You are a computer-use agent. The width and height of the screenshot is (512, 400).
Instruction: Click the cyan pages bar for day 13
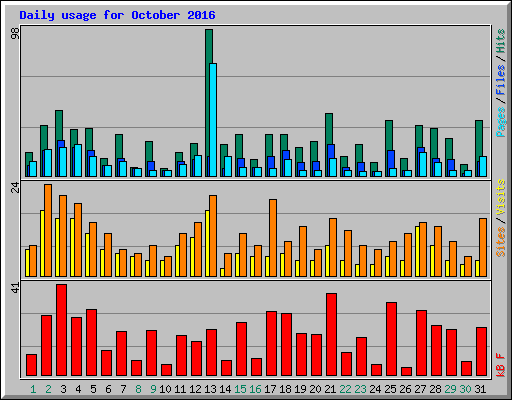pyautogui.click(x=213, y=120)
